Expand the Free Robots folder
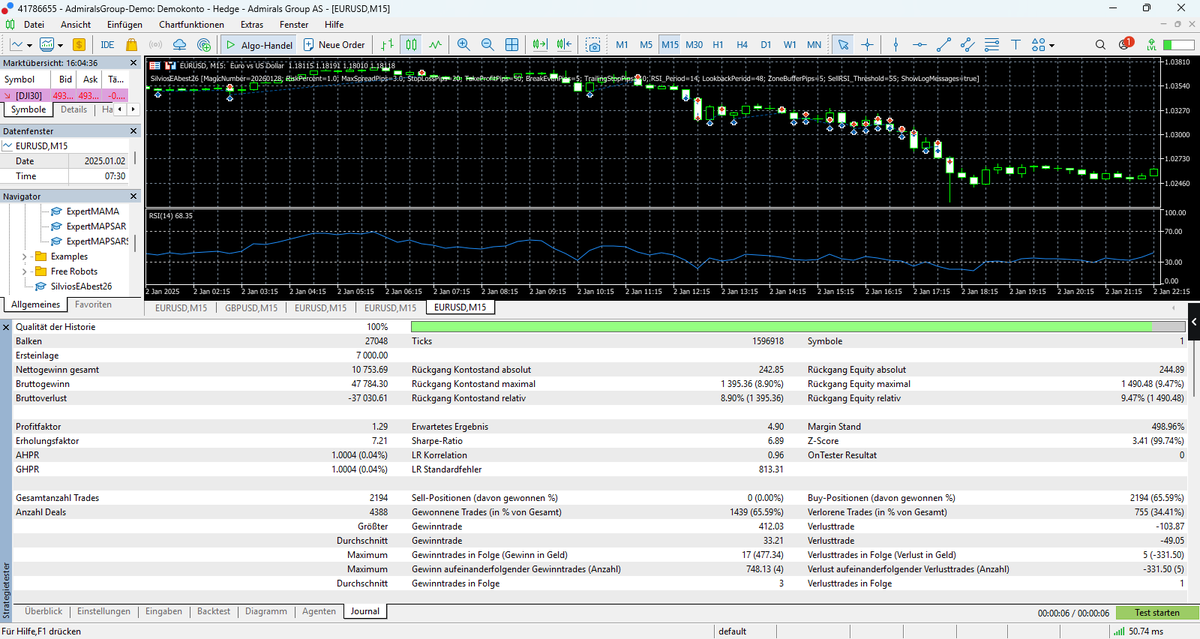Viewport: 1200px width, 639px height. pyautogui.click(x=24, y=270)
